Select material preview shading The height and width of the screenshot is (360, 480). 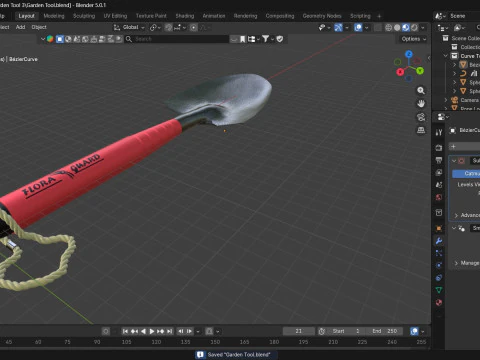coord(406,27)
